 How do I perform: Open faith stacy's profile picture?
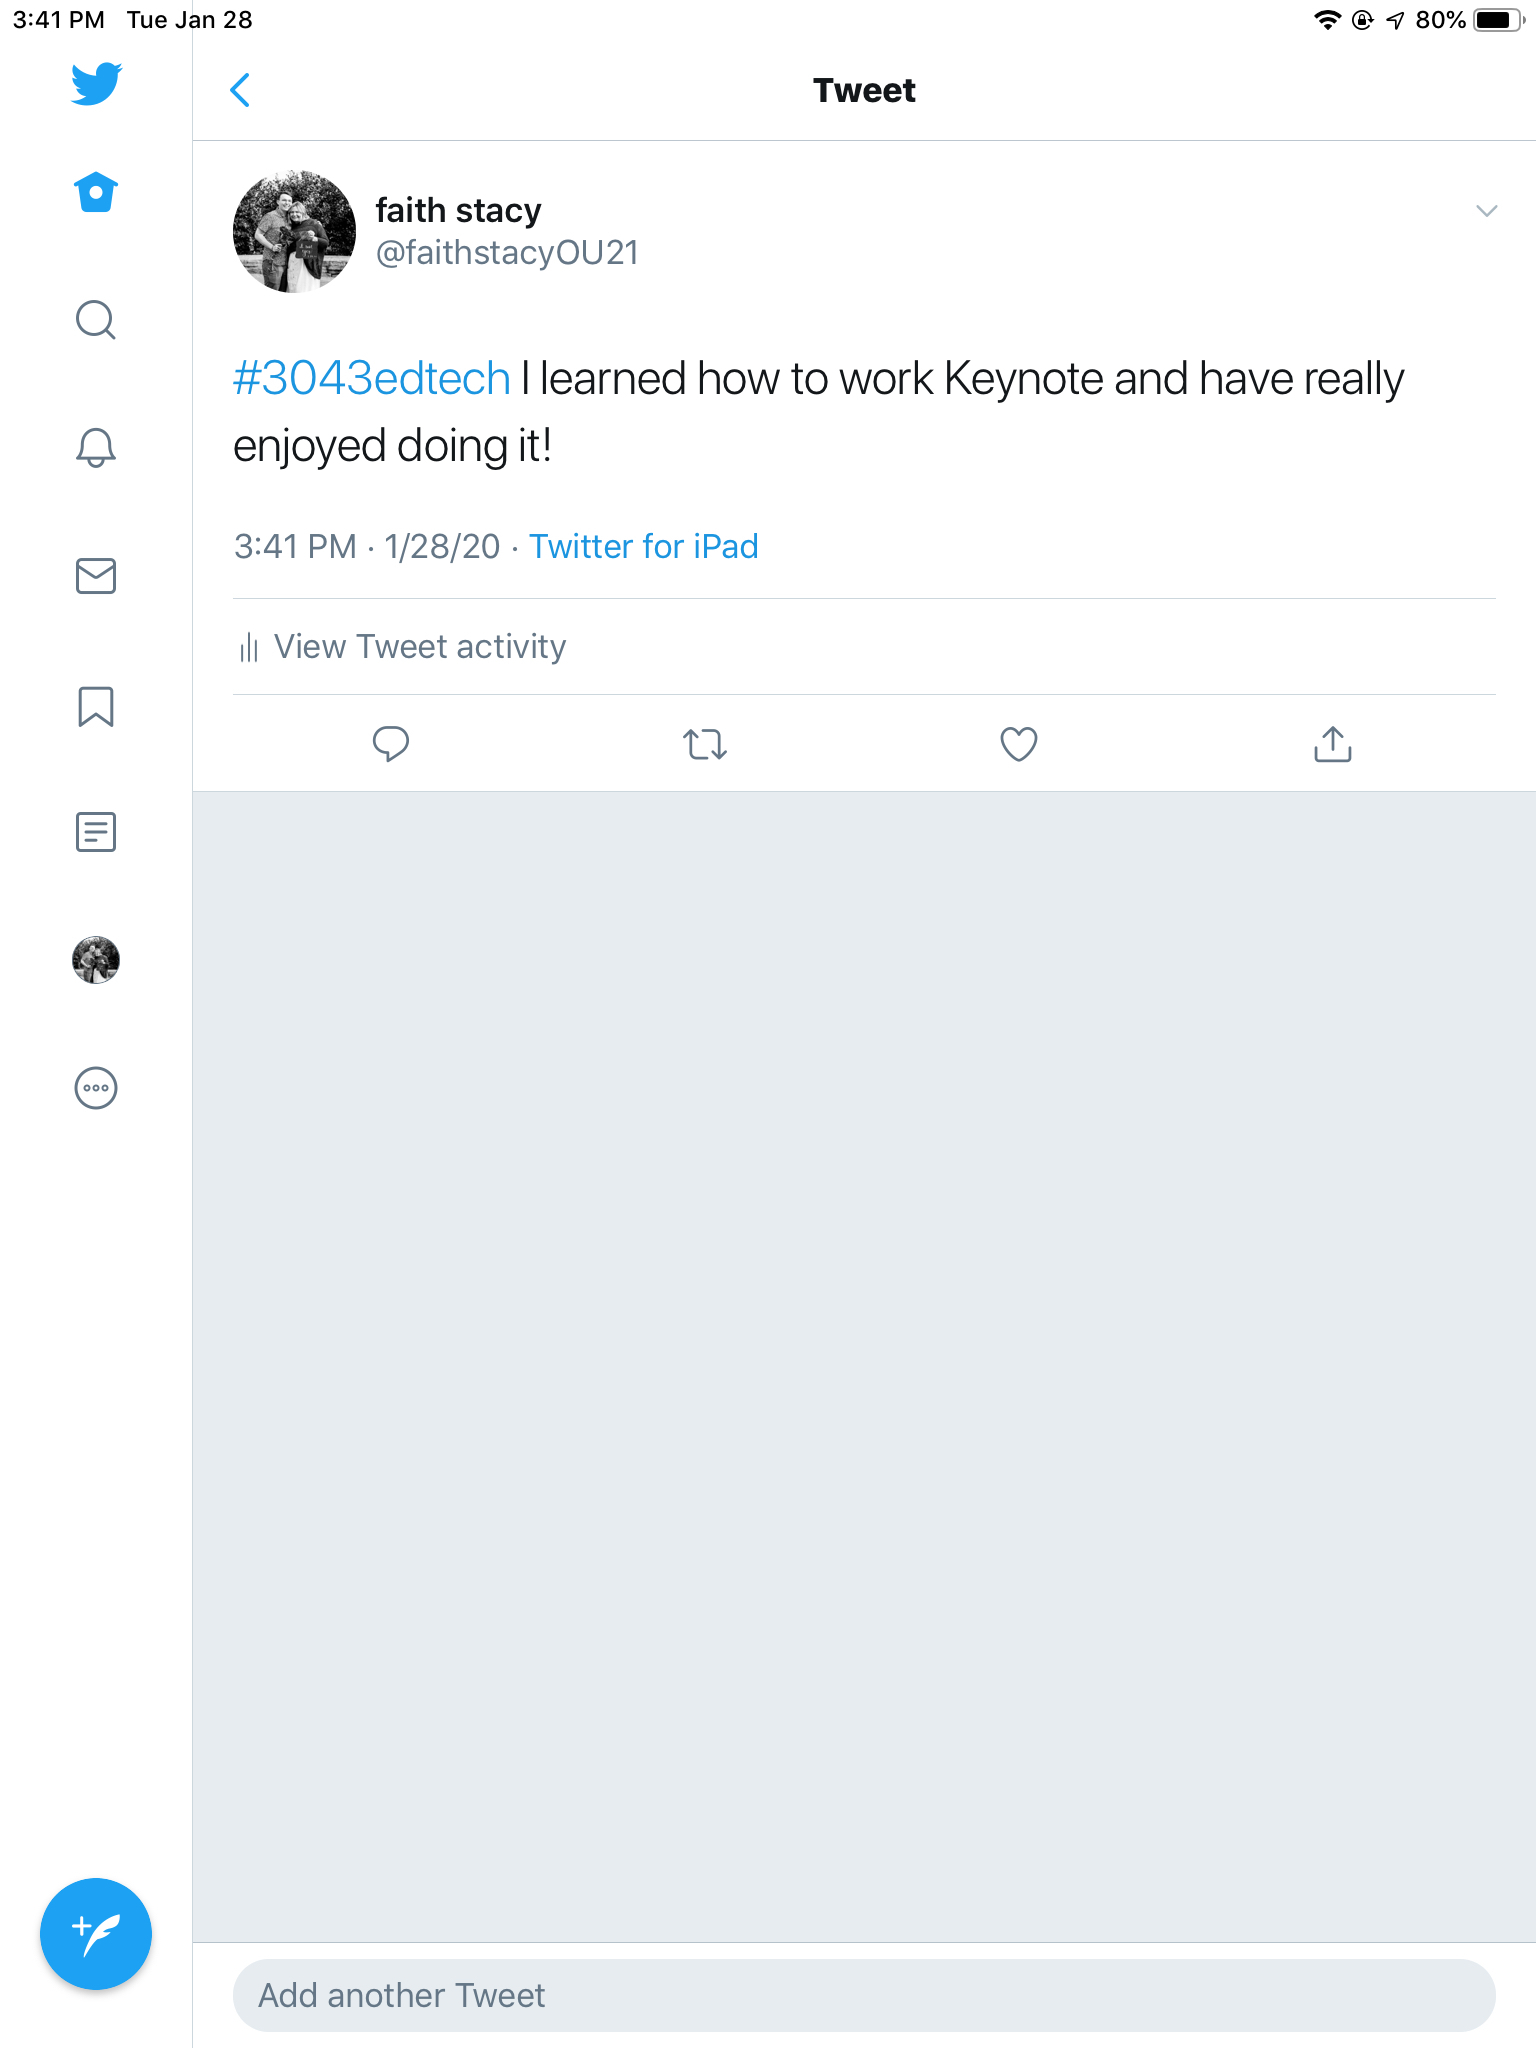click(x=294, y=231)
